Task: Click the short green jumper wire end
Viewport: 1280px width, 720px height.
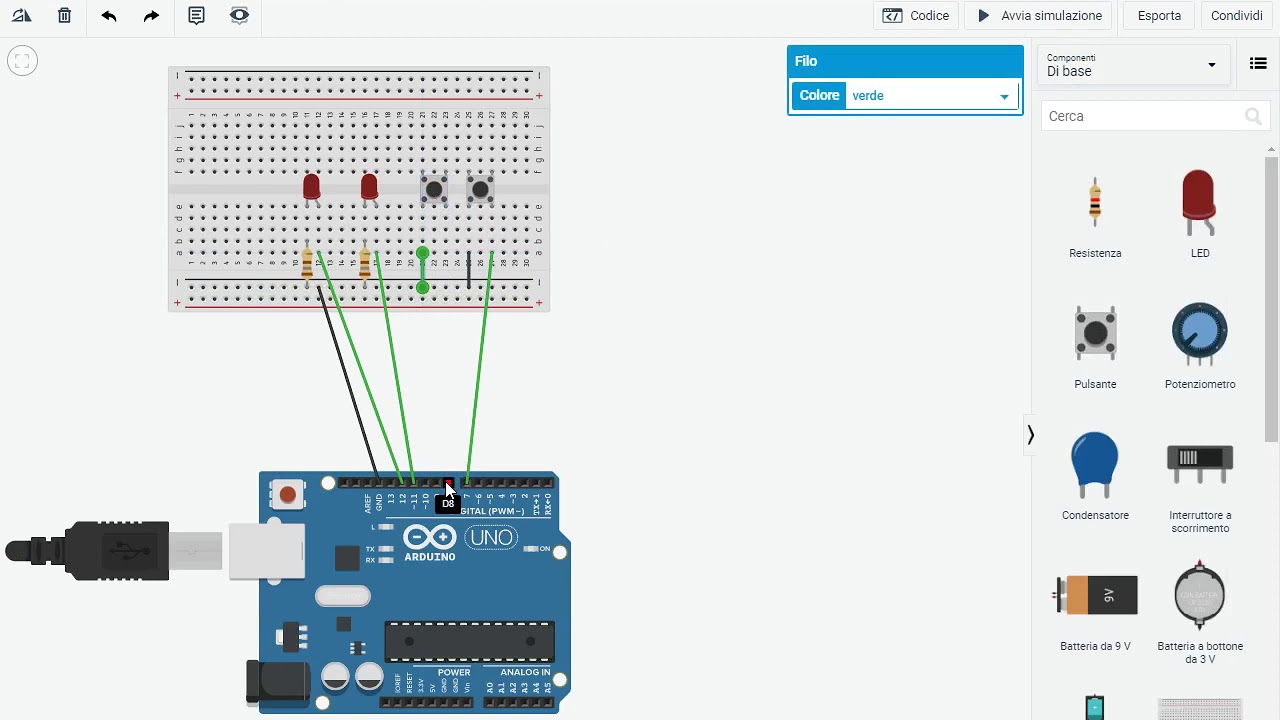Action: [x=423, y=288]
